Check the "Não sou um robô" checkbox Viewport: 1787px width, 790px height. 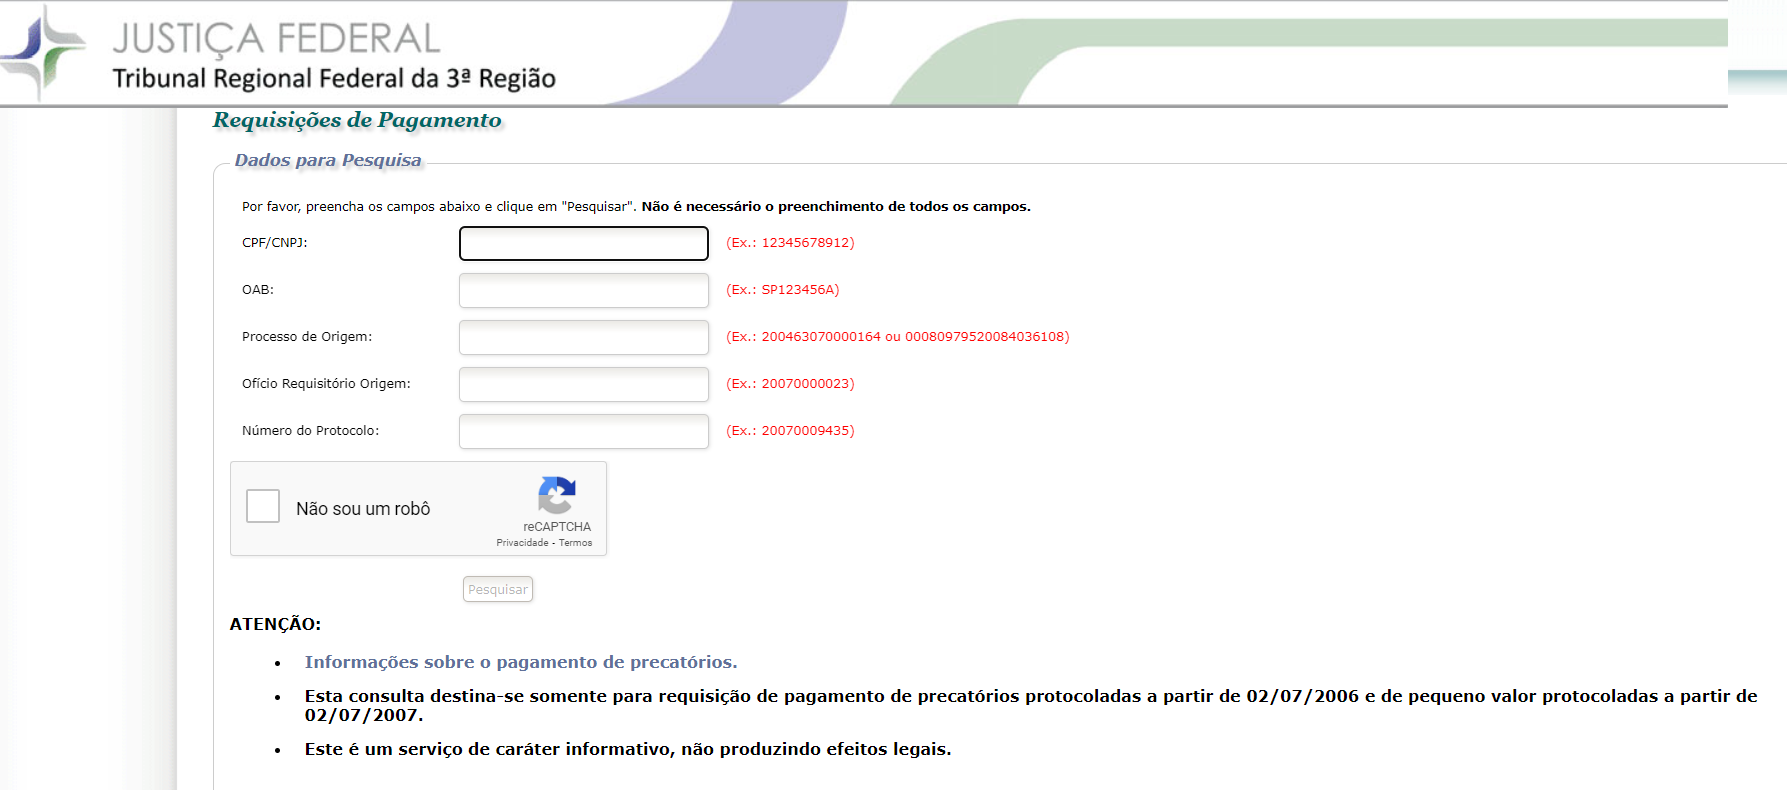pos(263,506)
